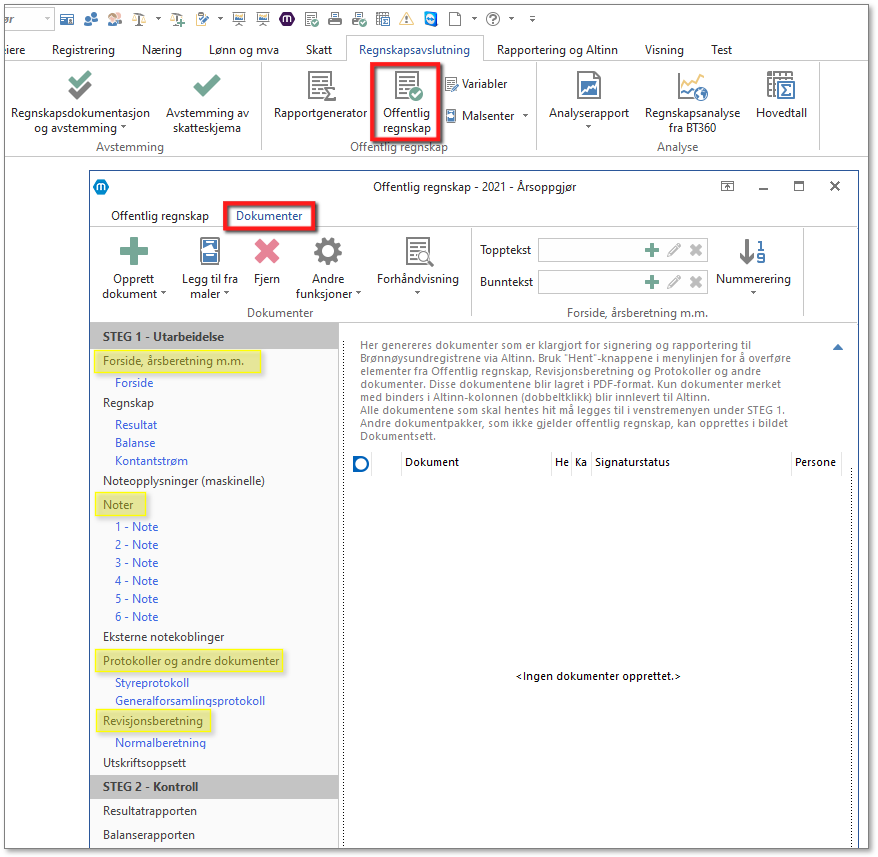
Task: Delete the Bunntekst with the X icon
Action: [x=696, y=282]
